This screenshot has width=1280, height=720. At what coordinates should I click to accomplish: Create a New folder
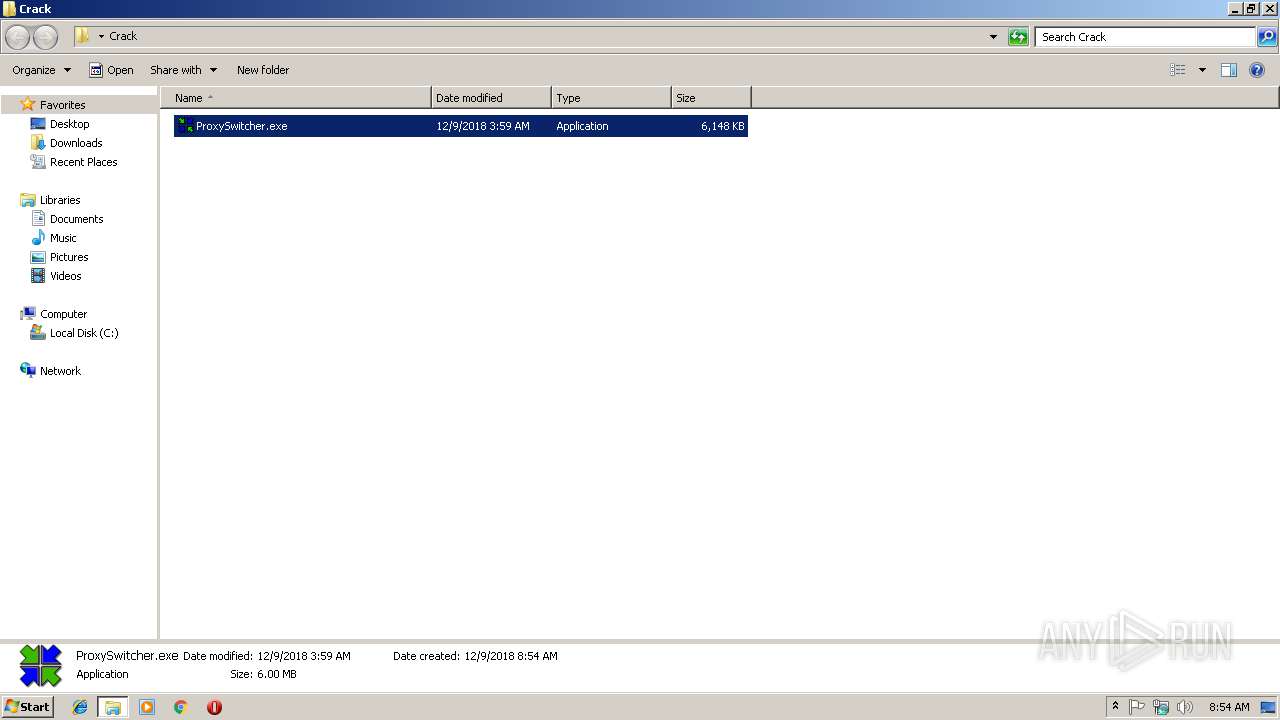pyautogui.click(x=263, y=70)
